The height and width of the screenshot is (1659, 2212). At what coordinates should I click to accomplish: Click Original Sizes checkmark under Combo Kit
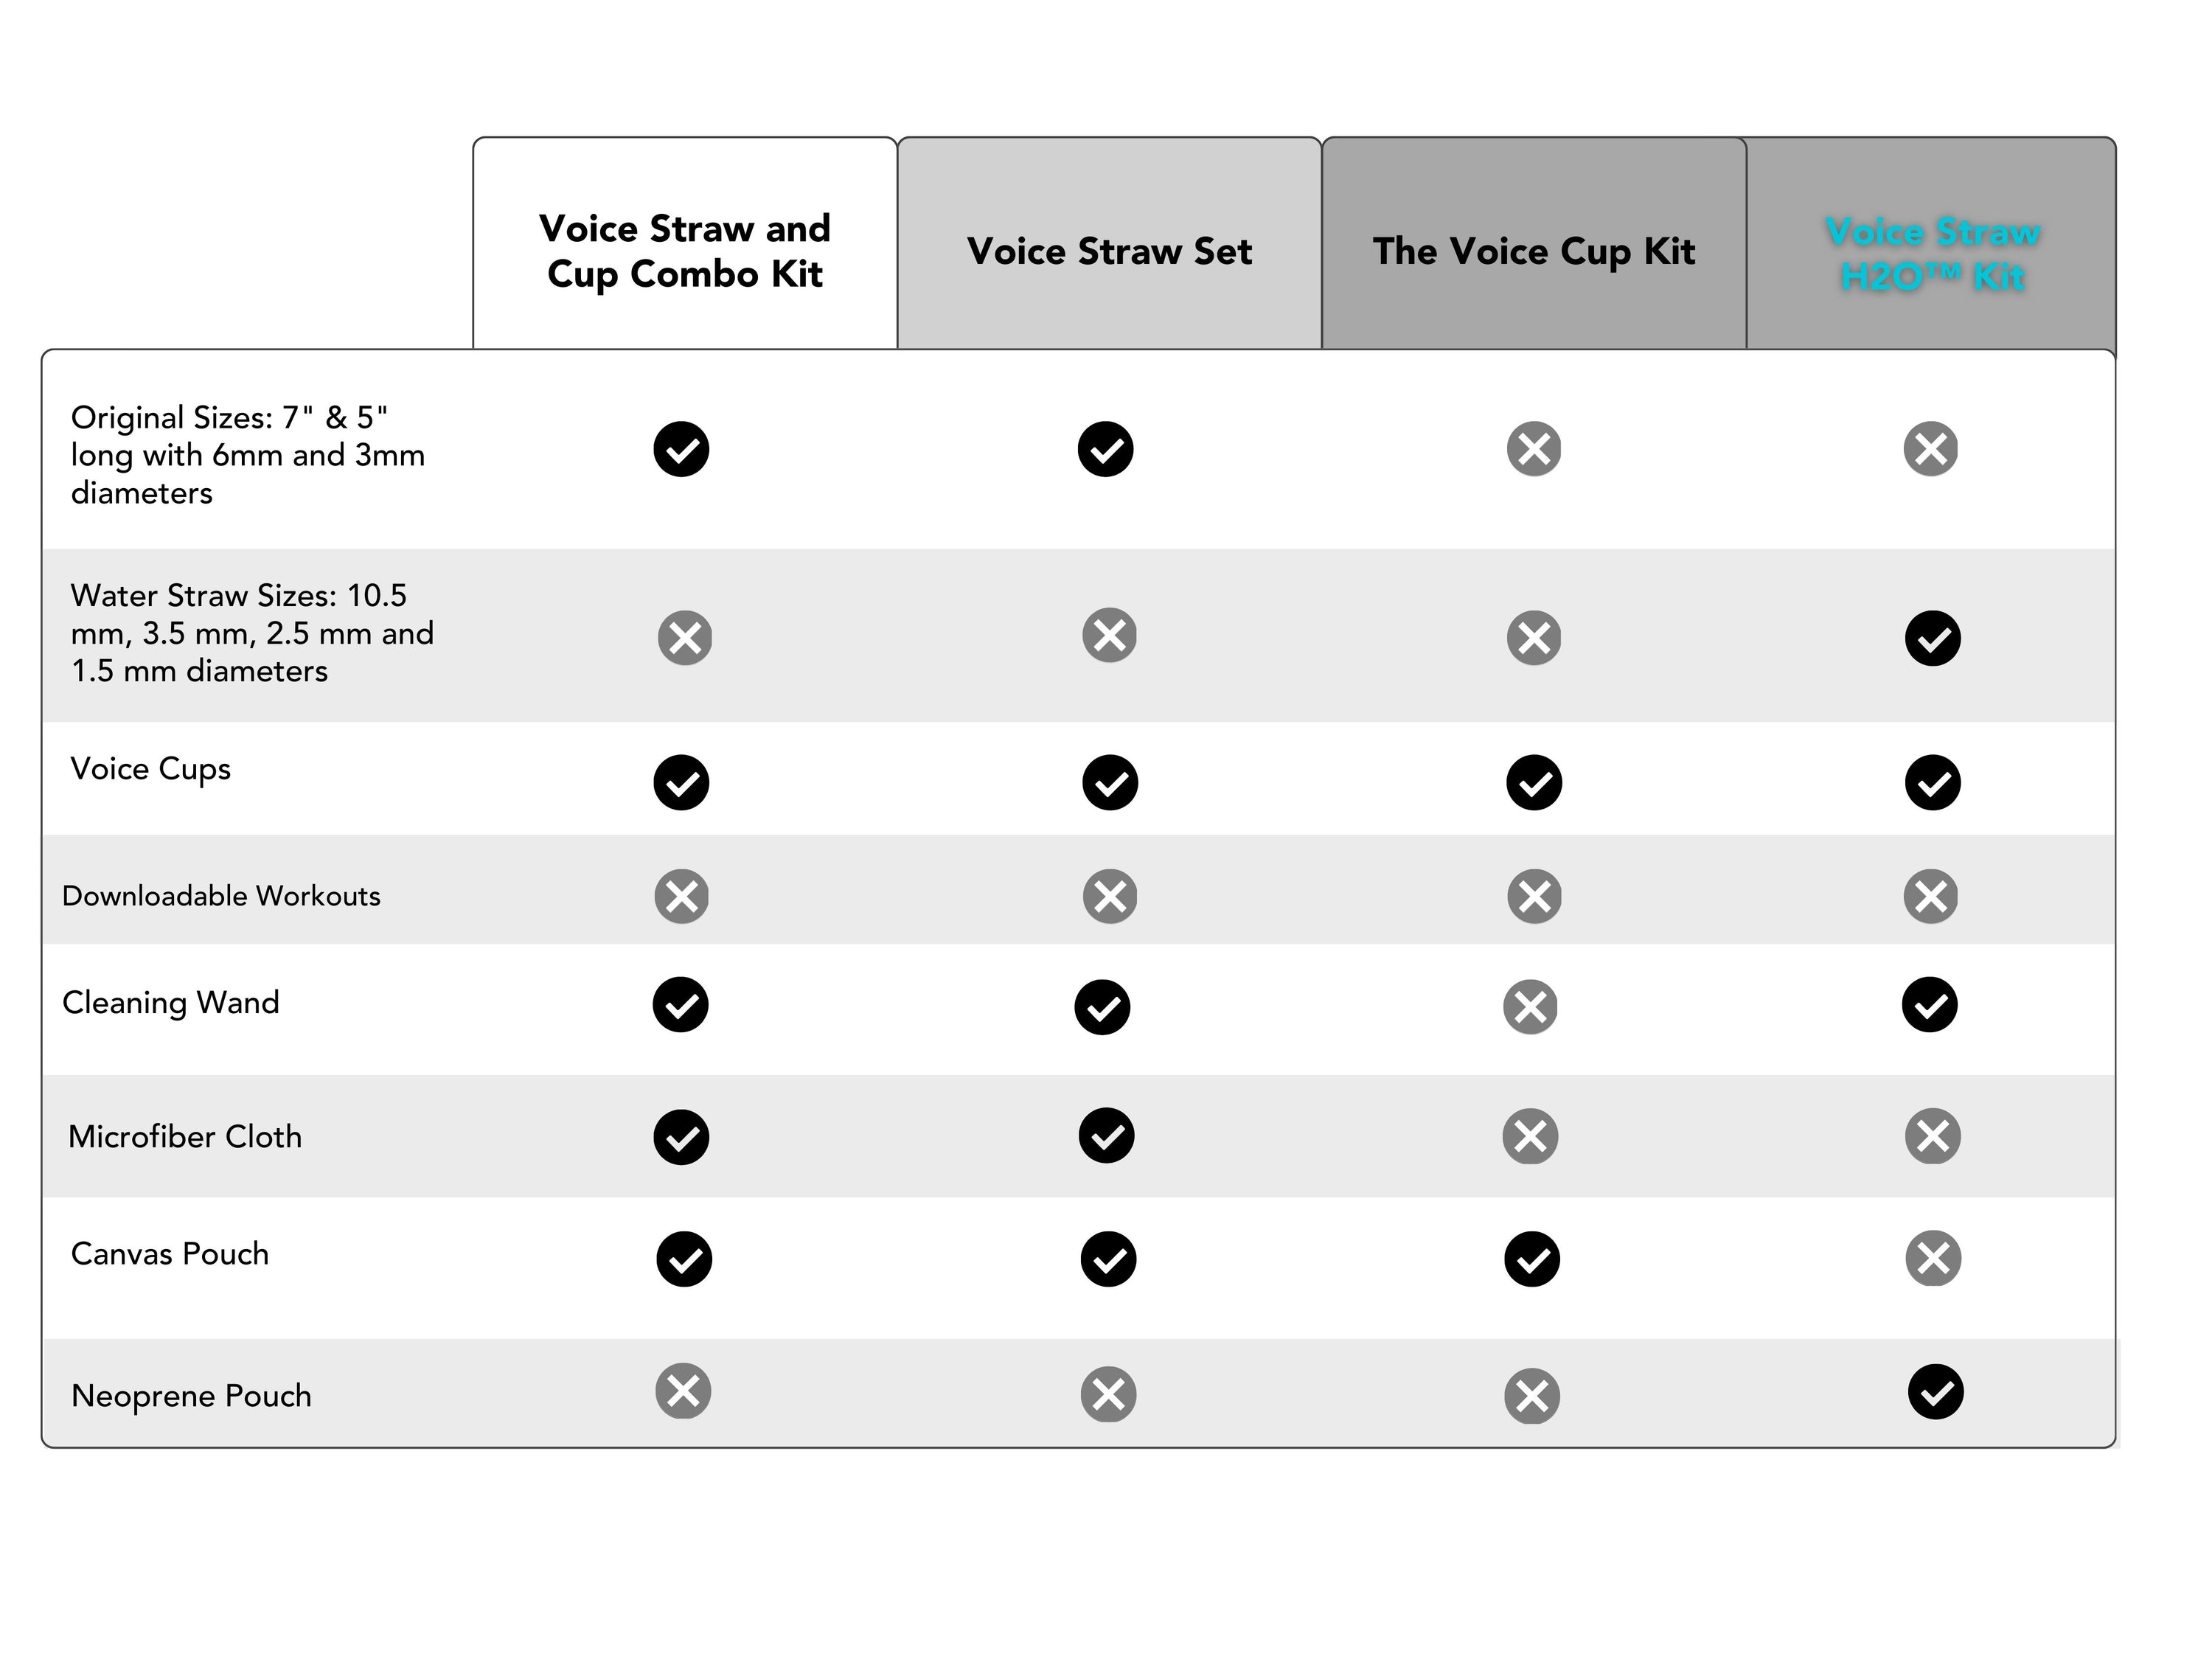[681, 449]
